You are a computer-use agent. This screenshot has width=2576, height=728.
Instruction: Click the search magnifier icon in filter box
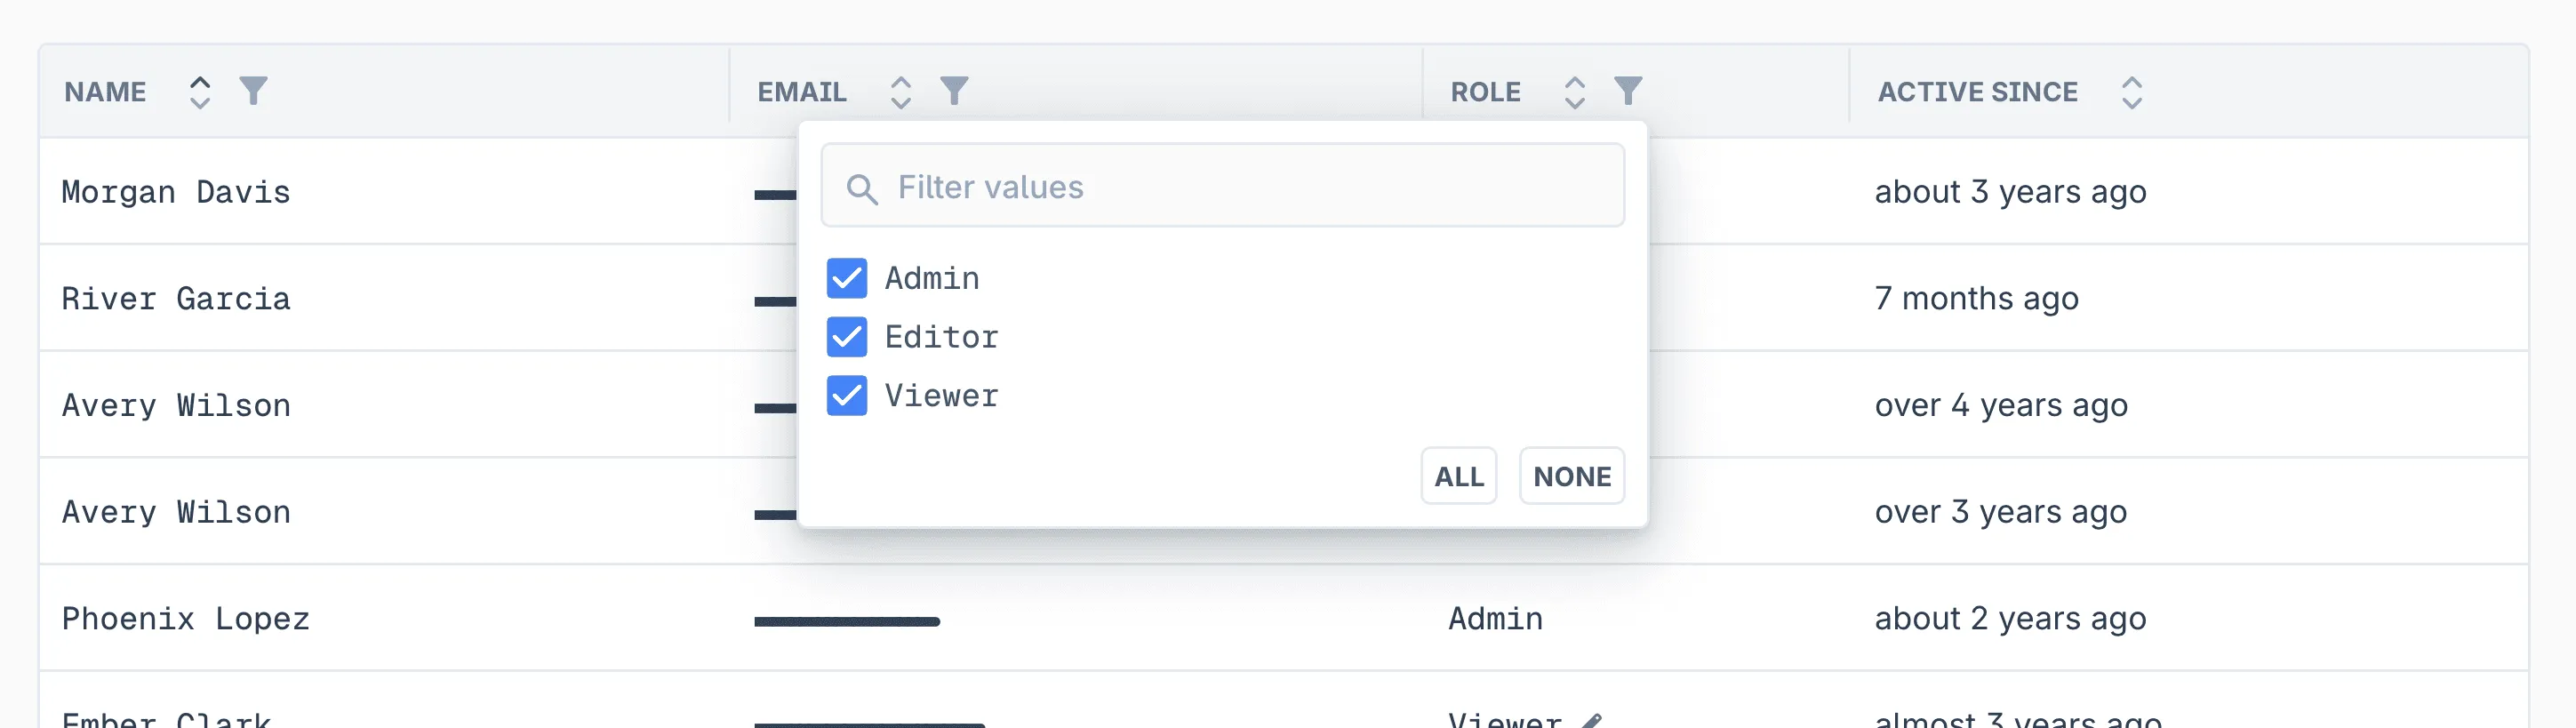pyautogui.click(x=861, y=188)
